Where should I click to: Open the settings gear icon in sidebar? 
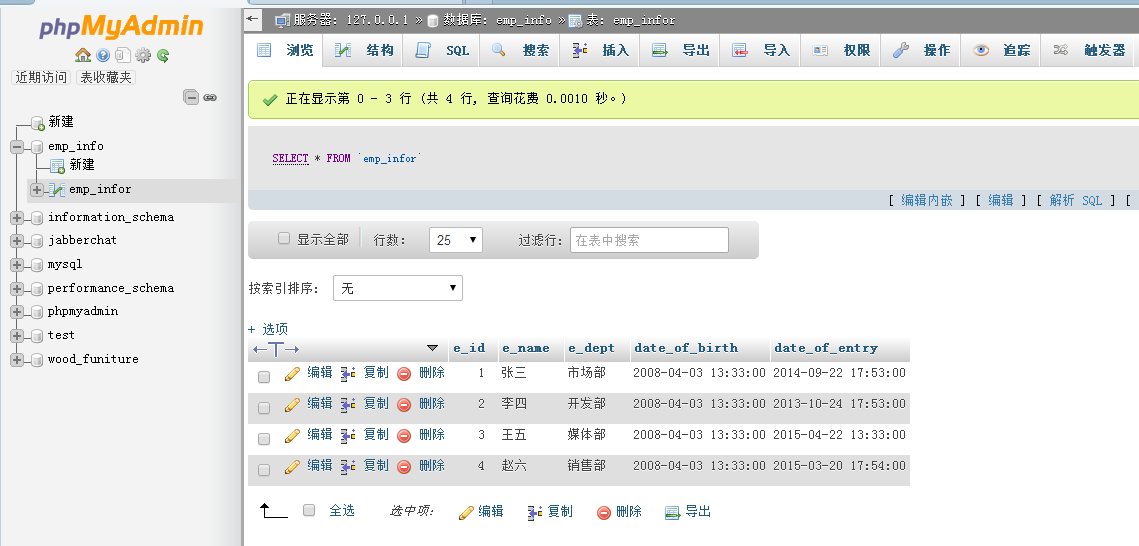pos(143,55)
